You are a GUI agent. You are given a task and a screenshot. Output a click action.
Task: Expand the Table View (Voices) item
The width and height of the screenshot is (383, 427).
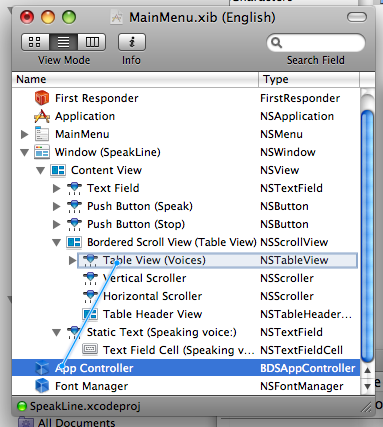pos(72,260)
